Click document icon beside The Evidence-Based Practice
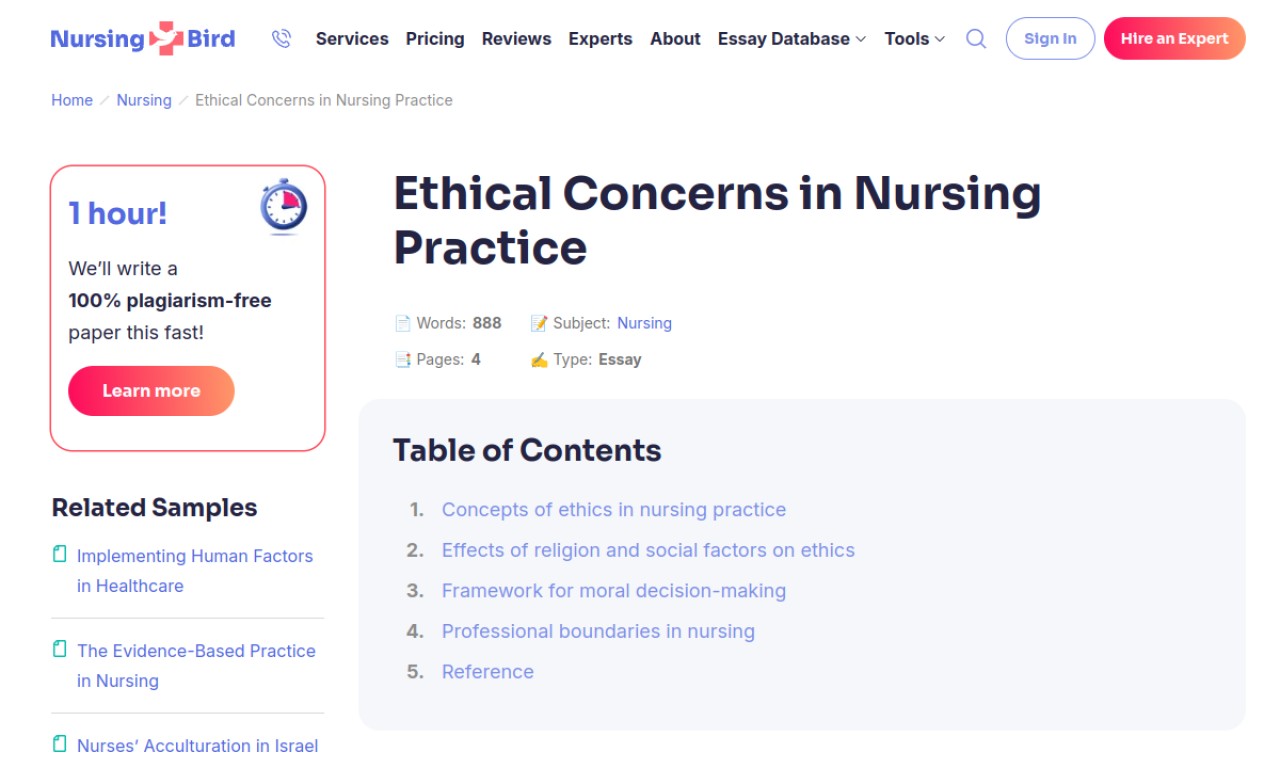The height and width of the screenshot is (768, 1280). [60, 649]
